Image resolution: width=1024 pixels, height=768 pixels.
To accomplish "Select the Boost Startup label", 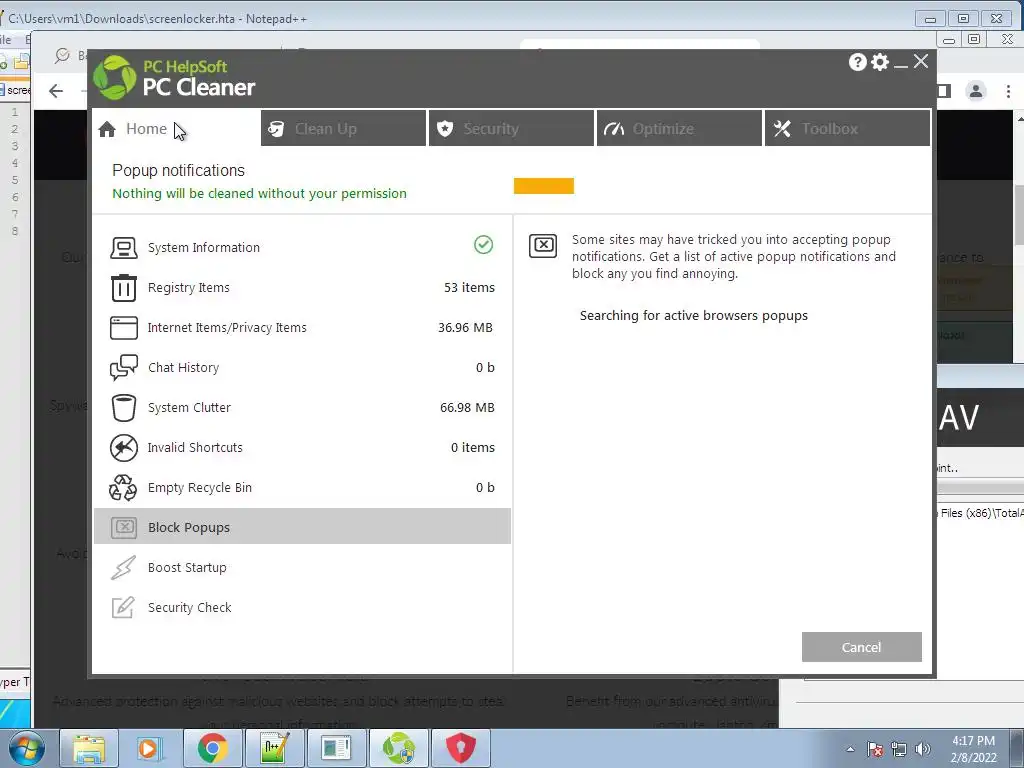I will [187, 568].
